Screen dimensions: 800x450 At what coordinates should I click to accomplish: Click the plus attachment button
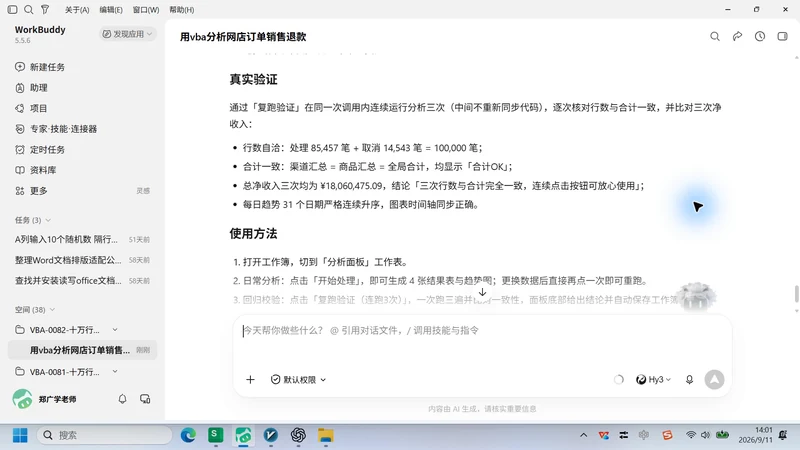pyautogui.click(x=250, y=380)
